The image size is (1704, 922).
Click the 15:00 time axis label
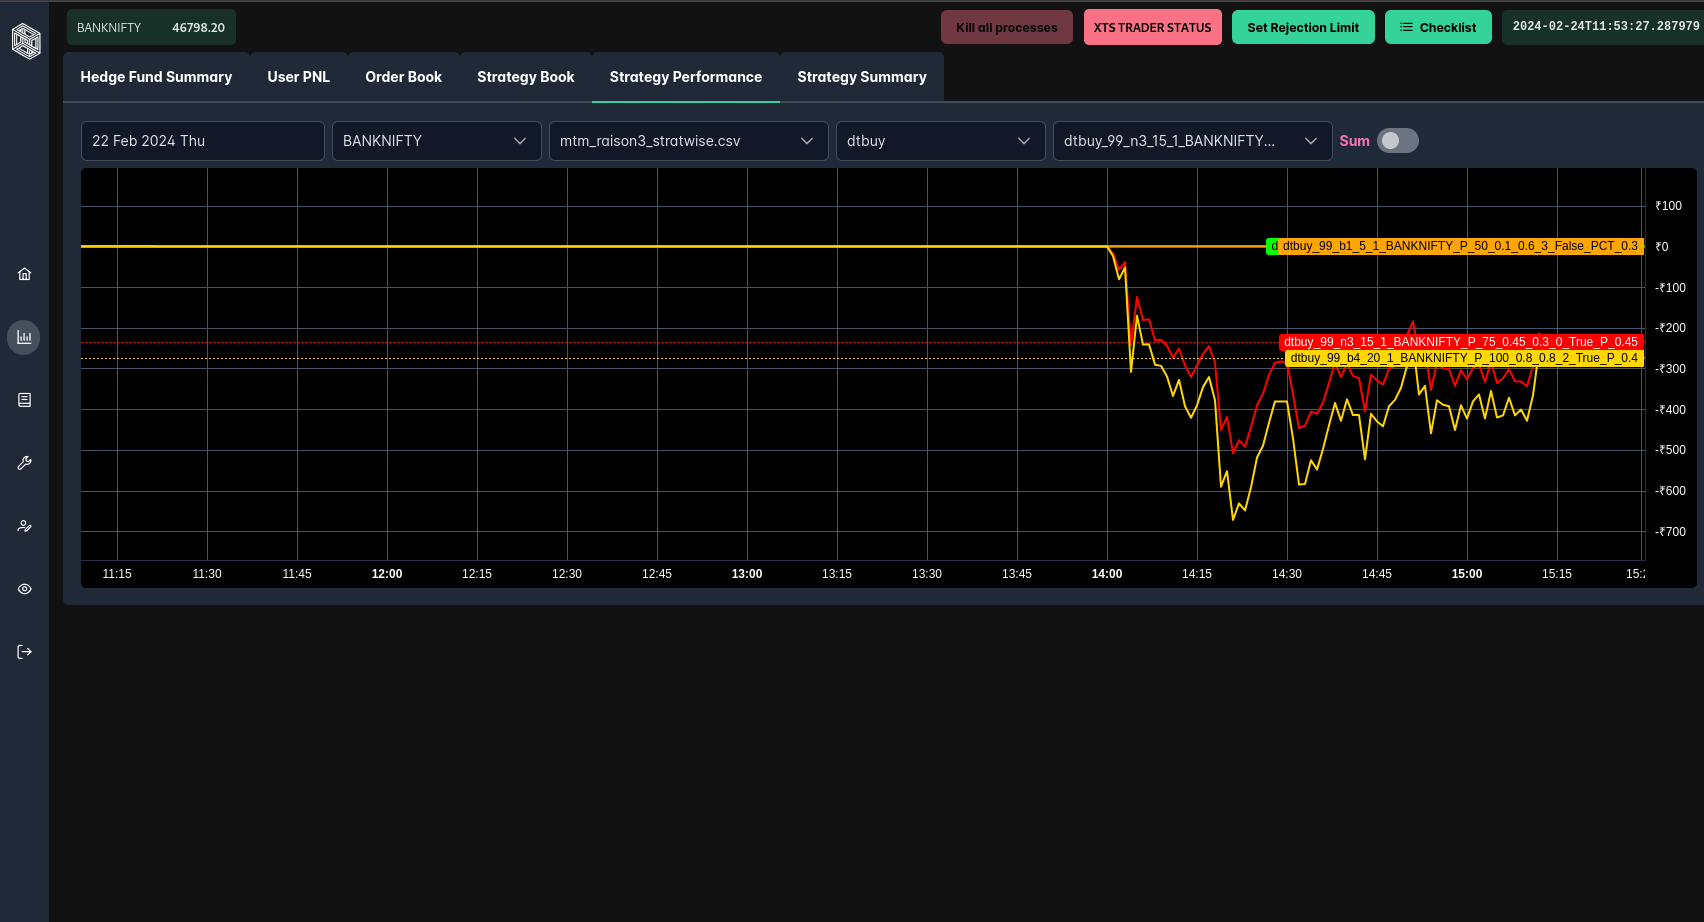[x=1467, y=574]
